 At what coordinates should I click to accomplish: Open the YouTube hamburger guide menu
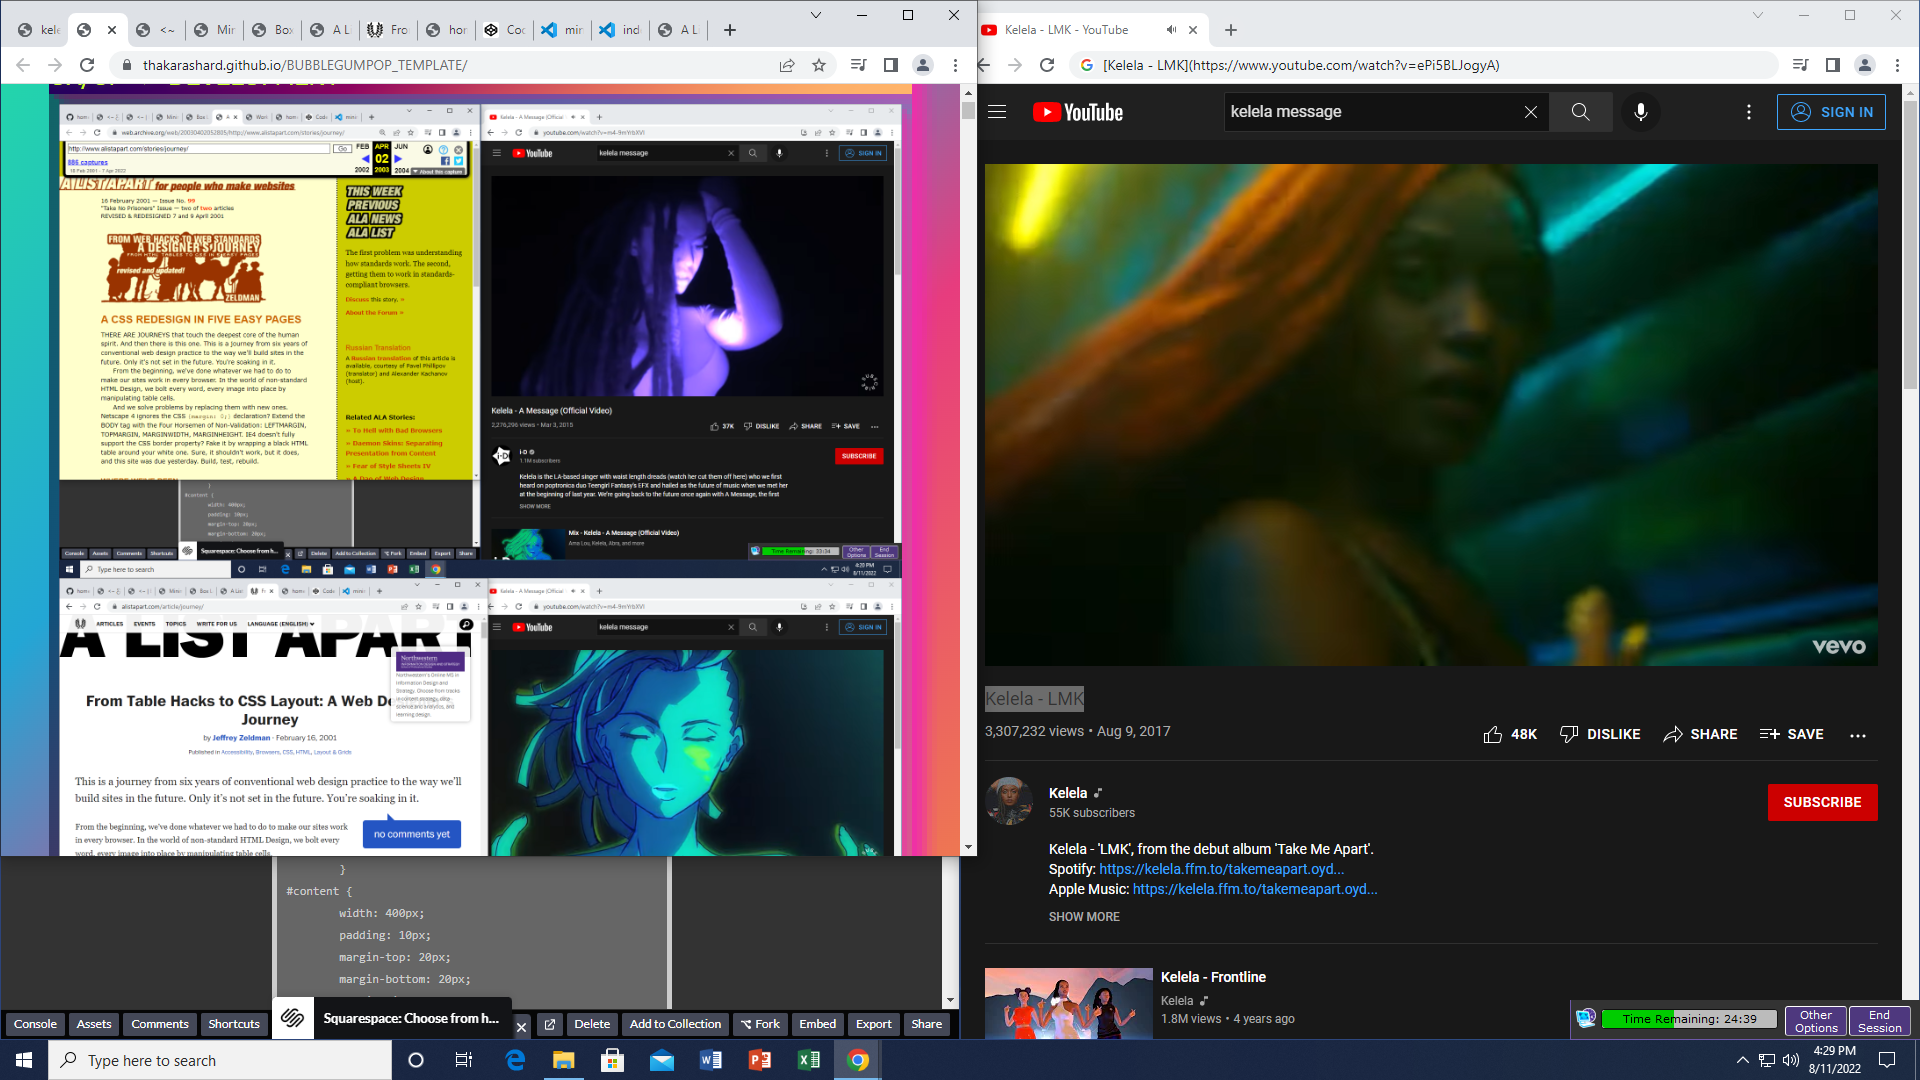[997, 112]
